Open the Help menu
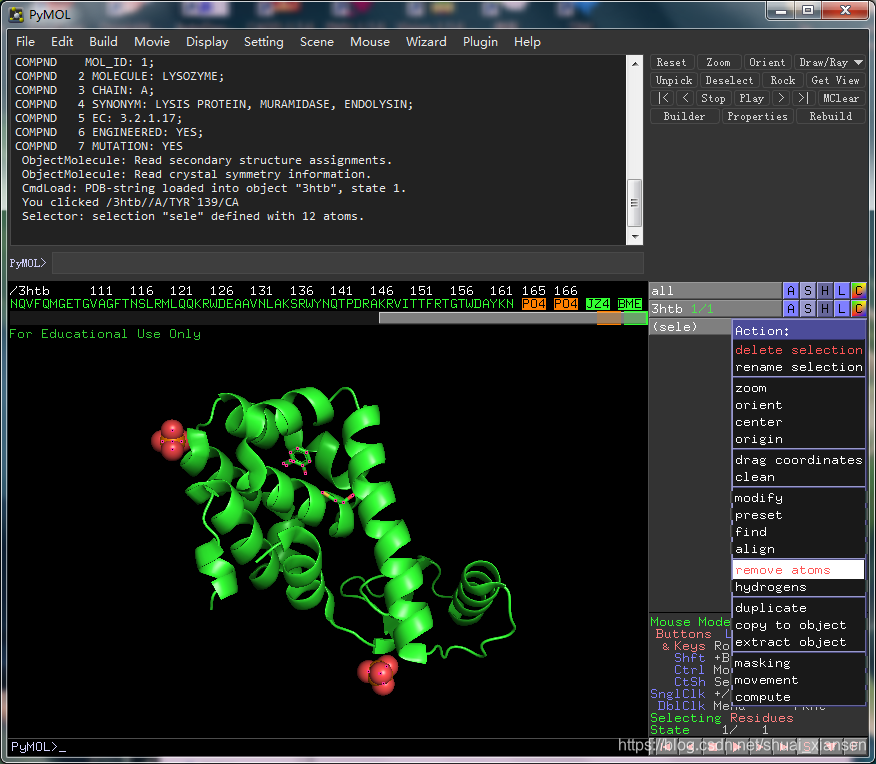This screenshot has height=764, width=876. click(527, 42)
